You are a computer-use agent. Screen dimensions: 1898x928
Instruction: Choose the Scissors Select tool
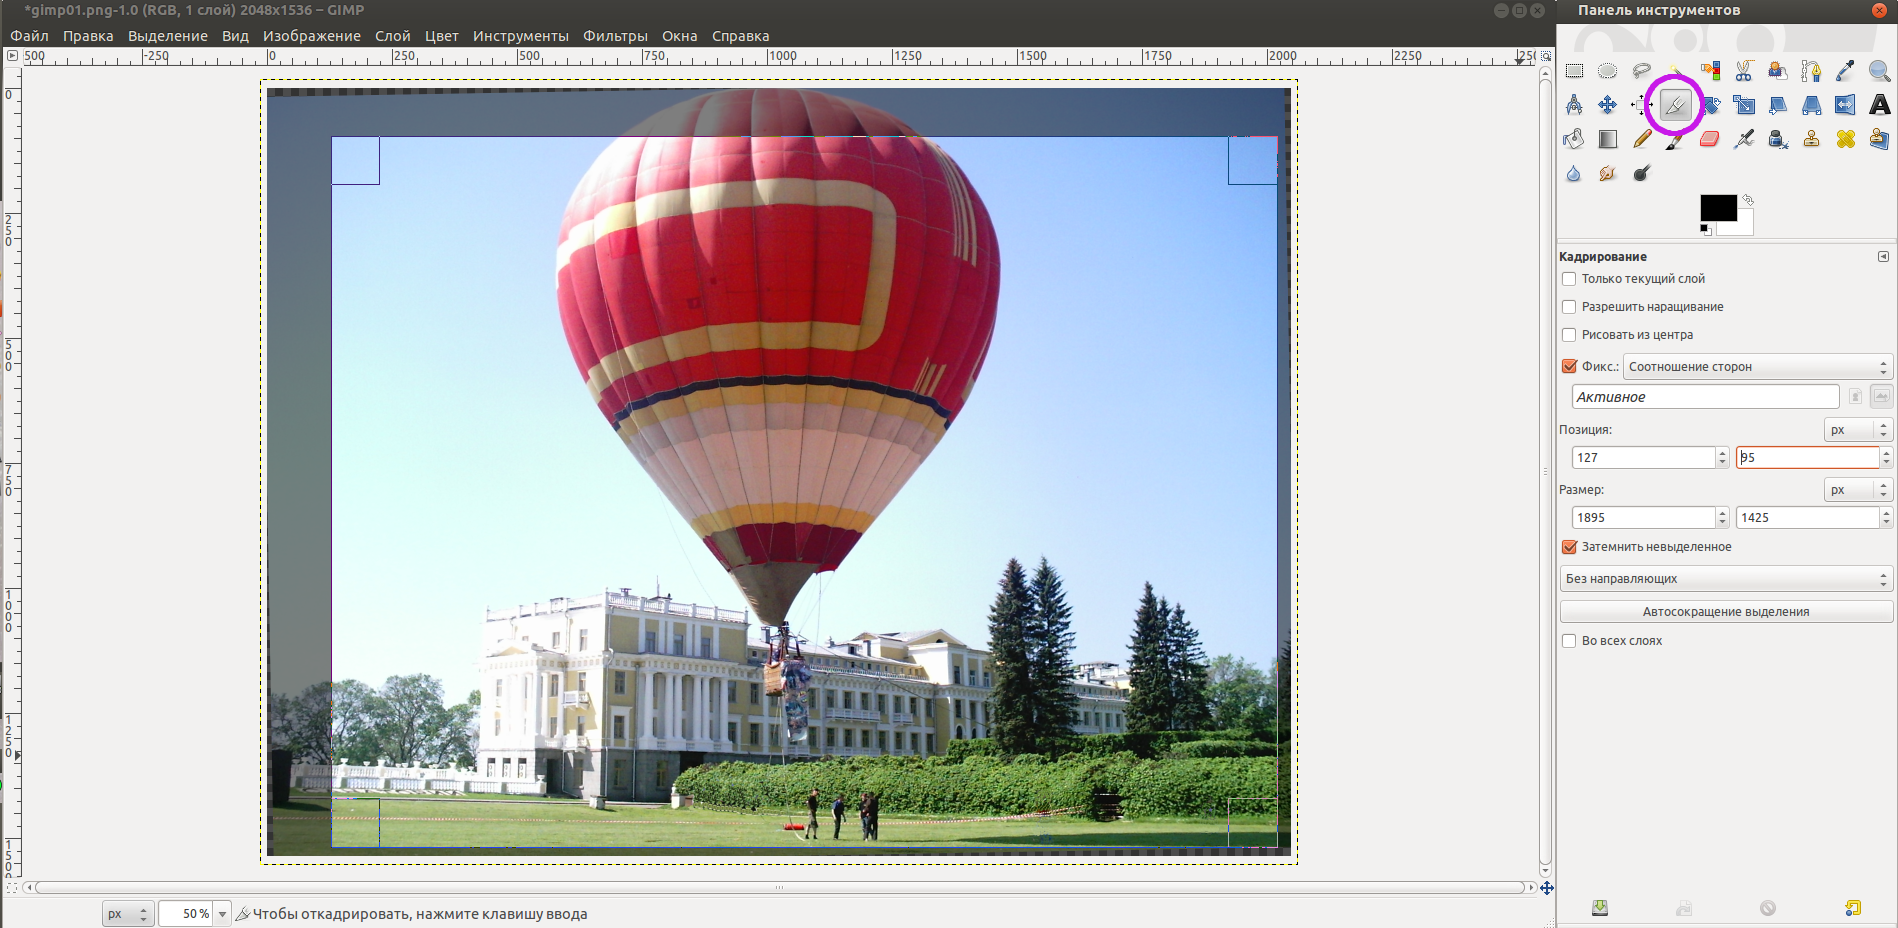1744,71
